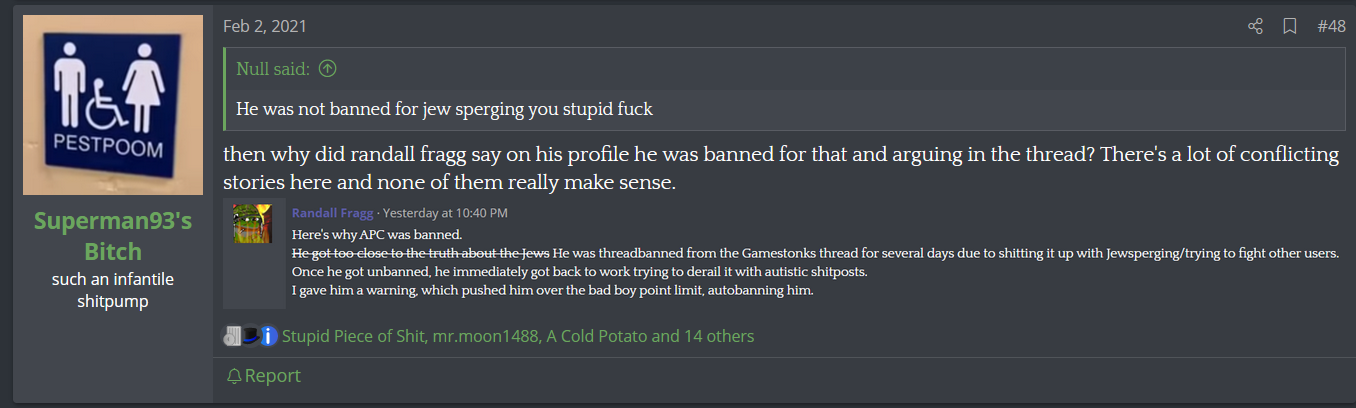Open the post number #48 permalink

coord(1331,26)
